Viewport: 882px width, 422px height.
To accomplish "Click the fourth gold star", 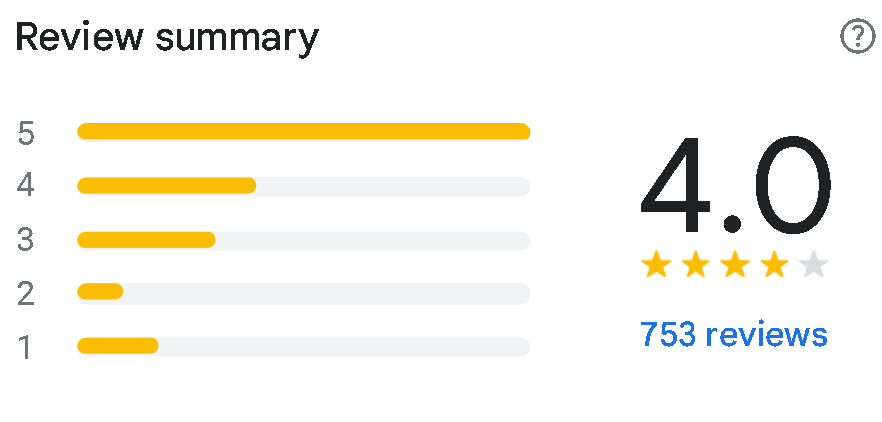I will 774,265.
